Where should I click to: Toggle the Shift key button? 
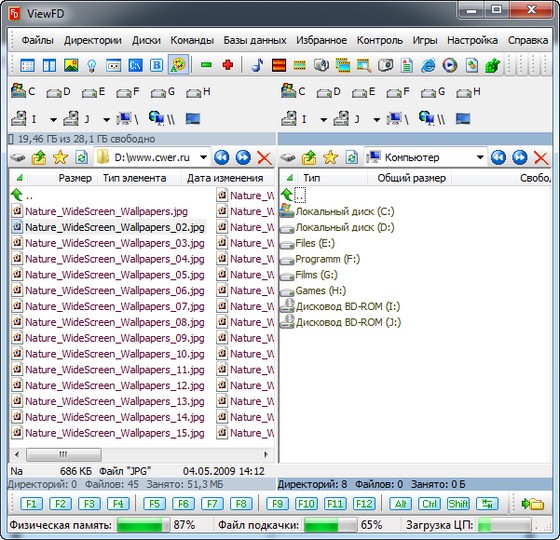click(x=458, y=504)
